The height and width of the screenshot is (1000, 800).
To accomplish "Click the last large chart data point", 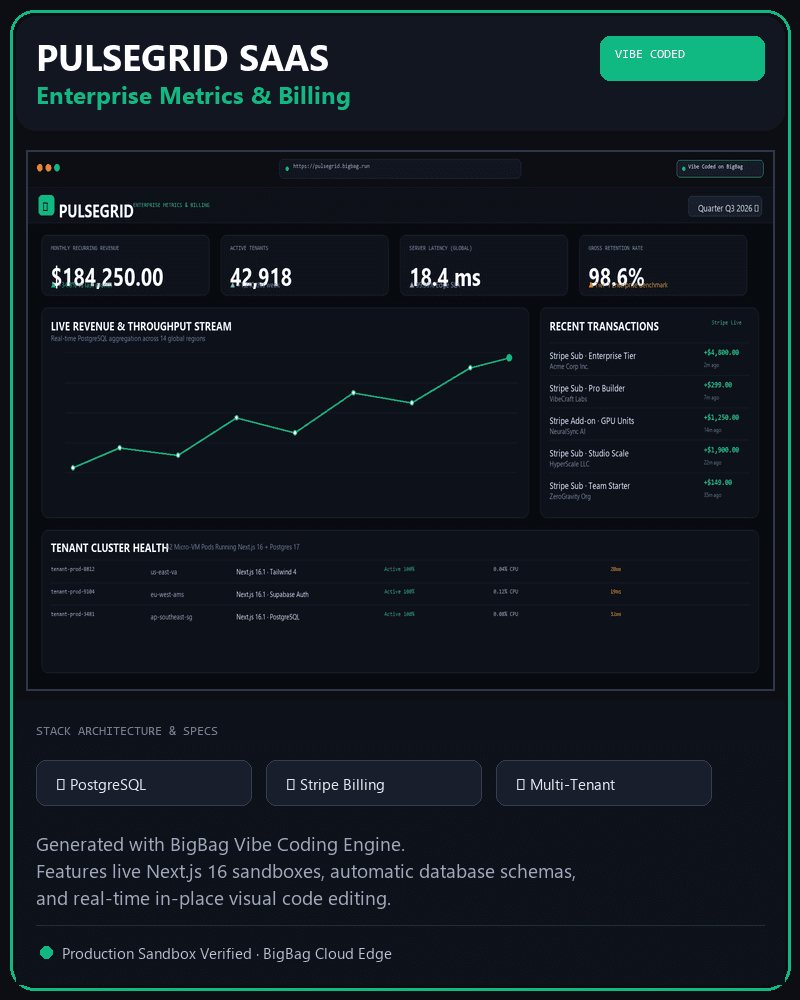I will pos(509,358).
